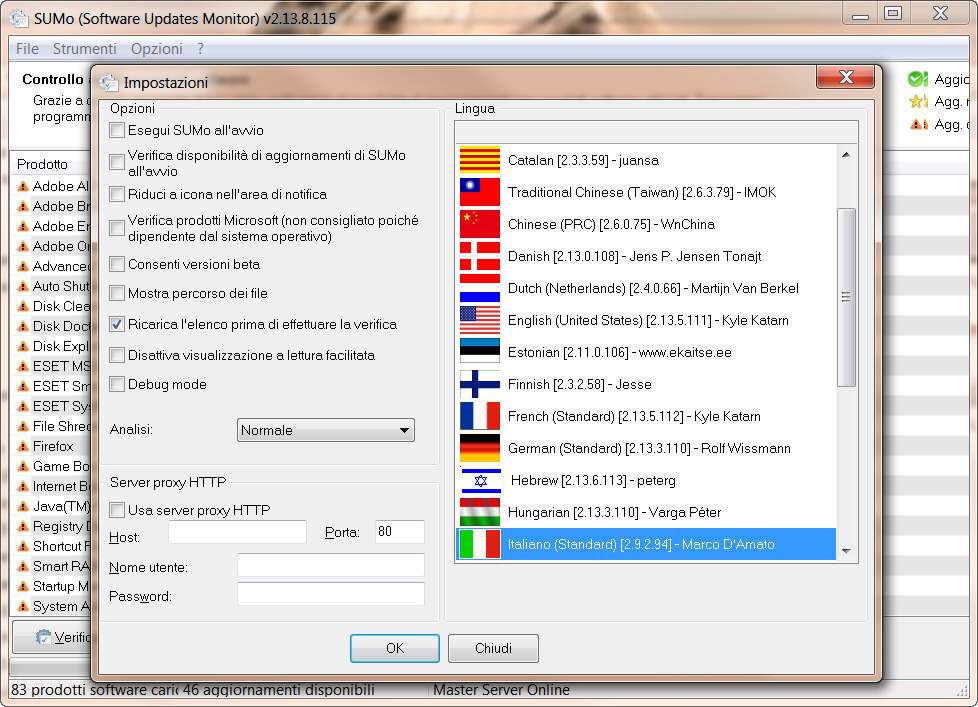Open the Analisi Normale dropdown
The width and height of the screenshot is (978, 707).
[326, 430]
